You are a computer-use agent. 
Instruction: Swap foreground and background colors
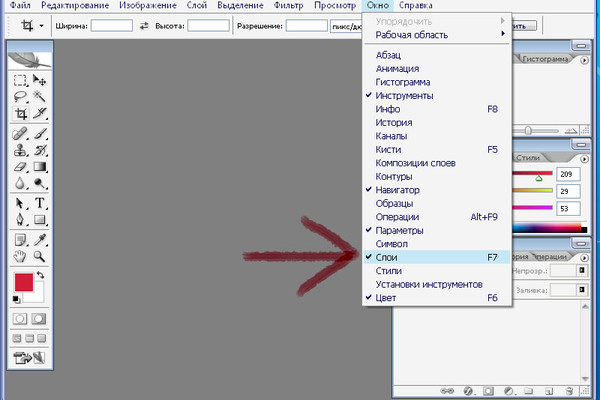point(41,275)
